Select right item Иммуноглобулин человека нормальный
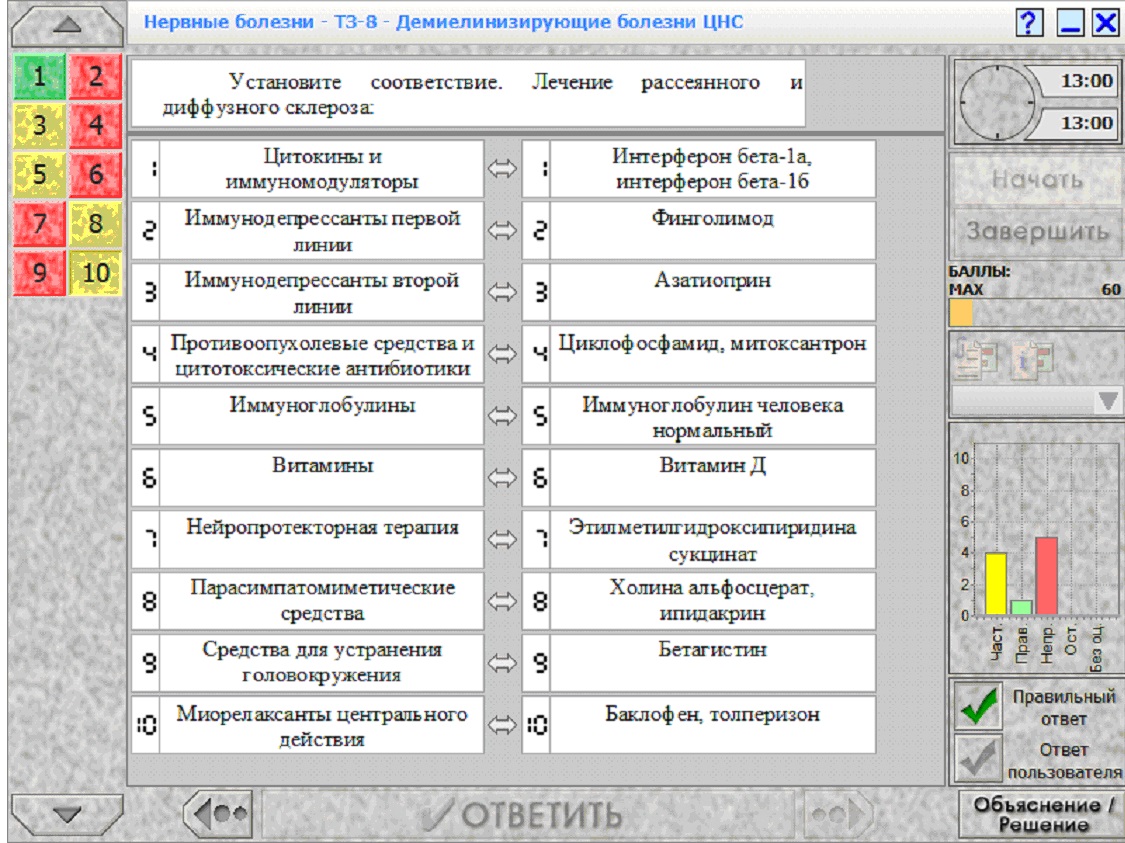Screen dimensions: 1125x843 [712, 416]
